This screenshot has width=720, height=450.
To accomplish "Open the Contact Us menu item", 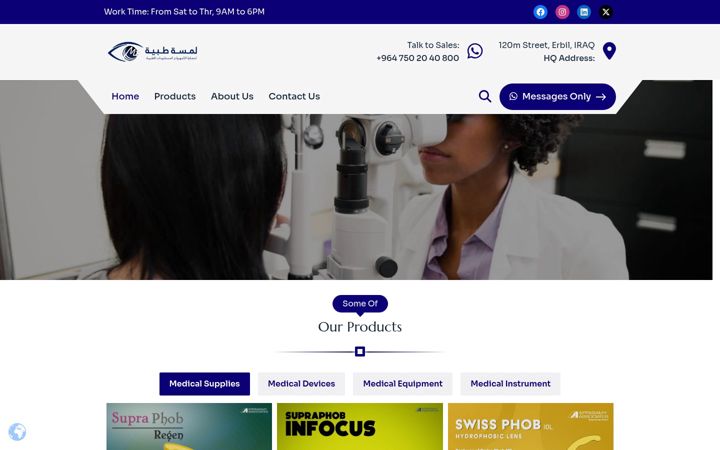I will tap(294, 96).
